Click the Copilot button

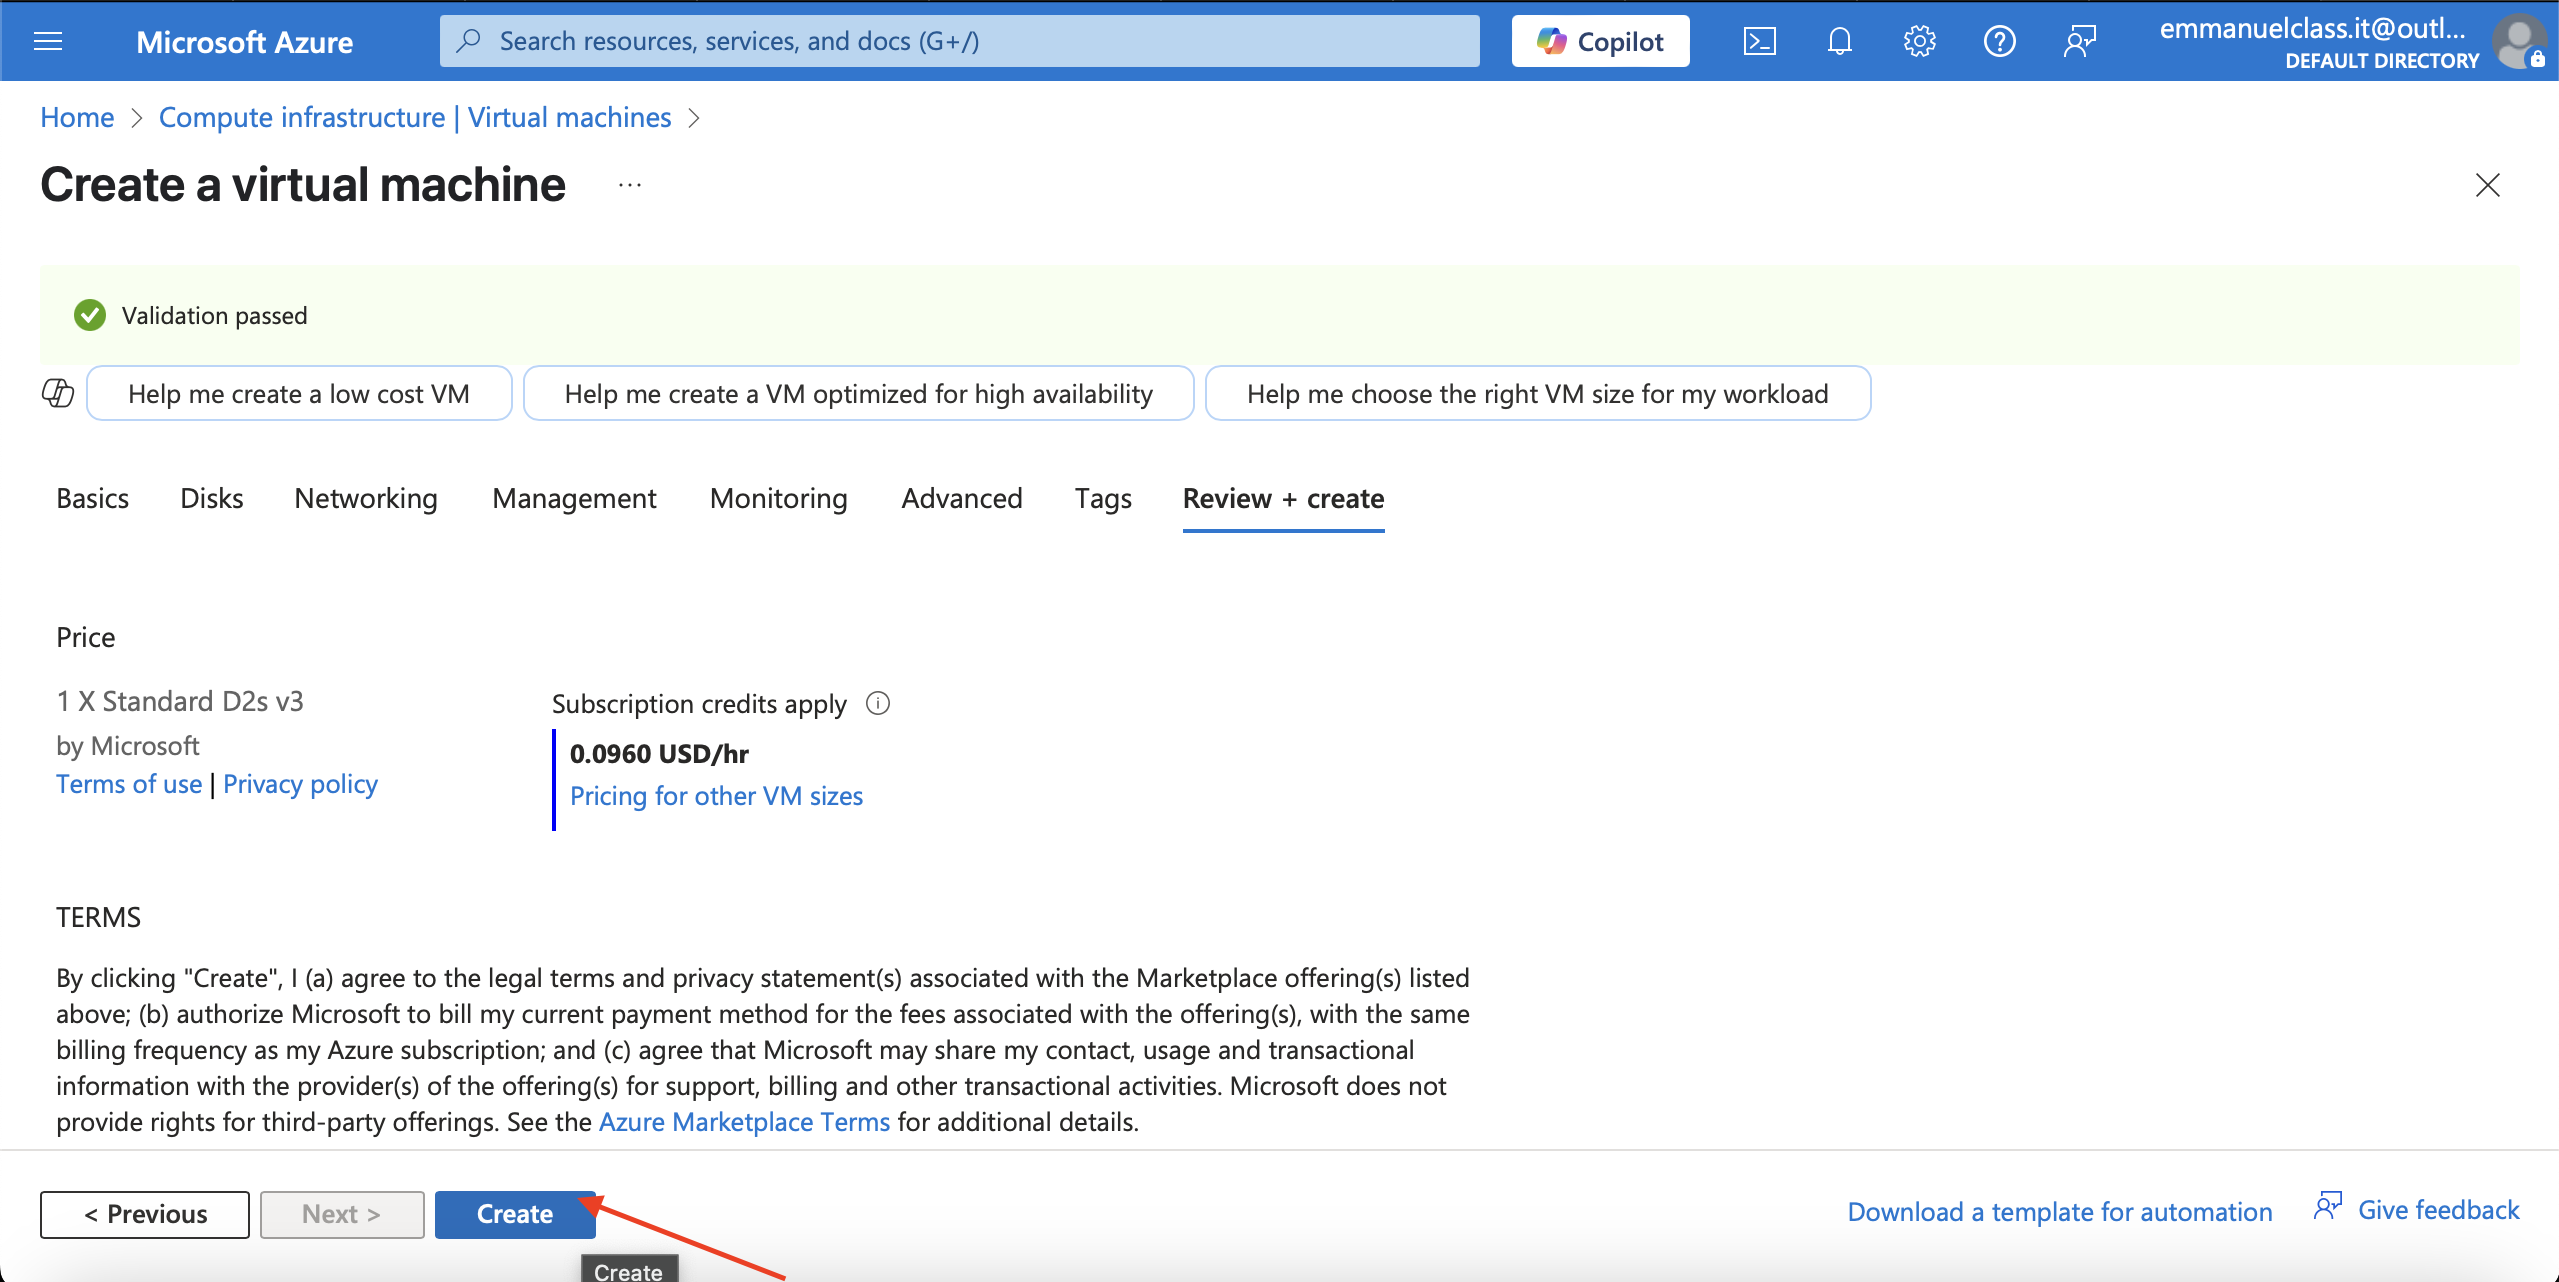click(x=1600, y=41)
